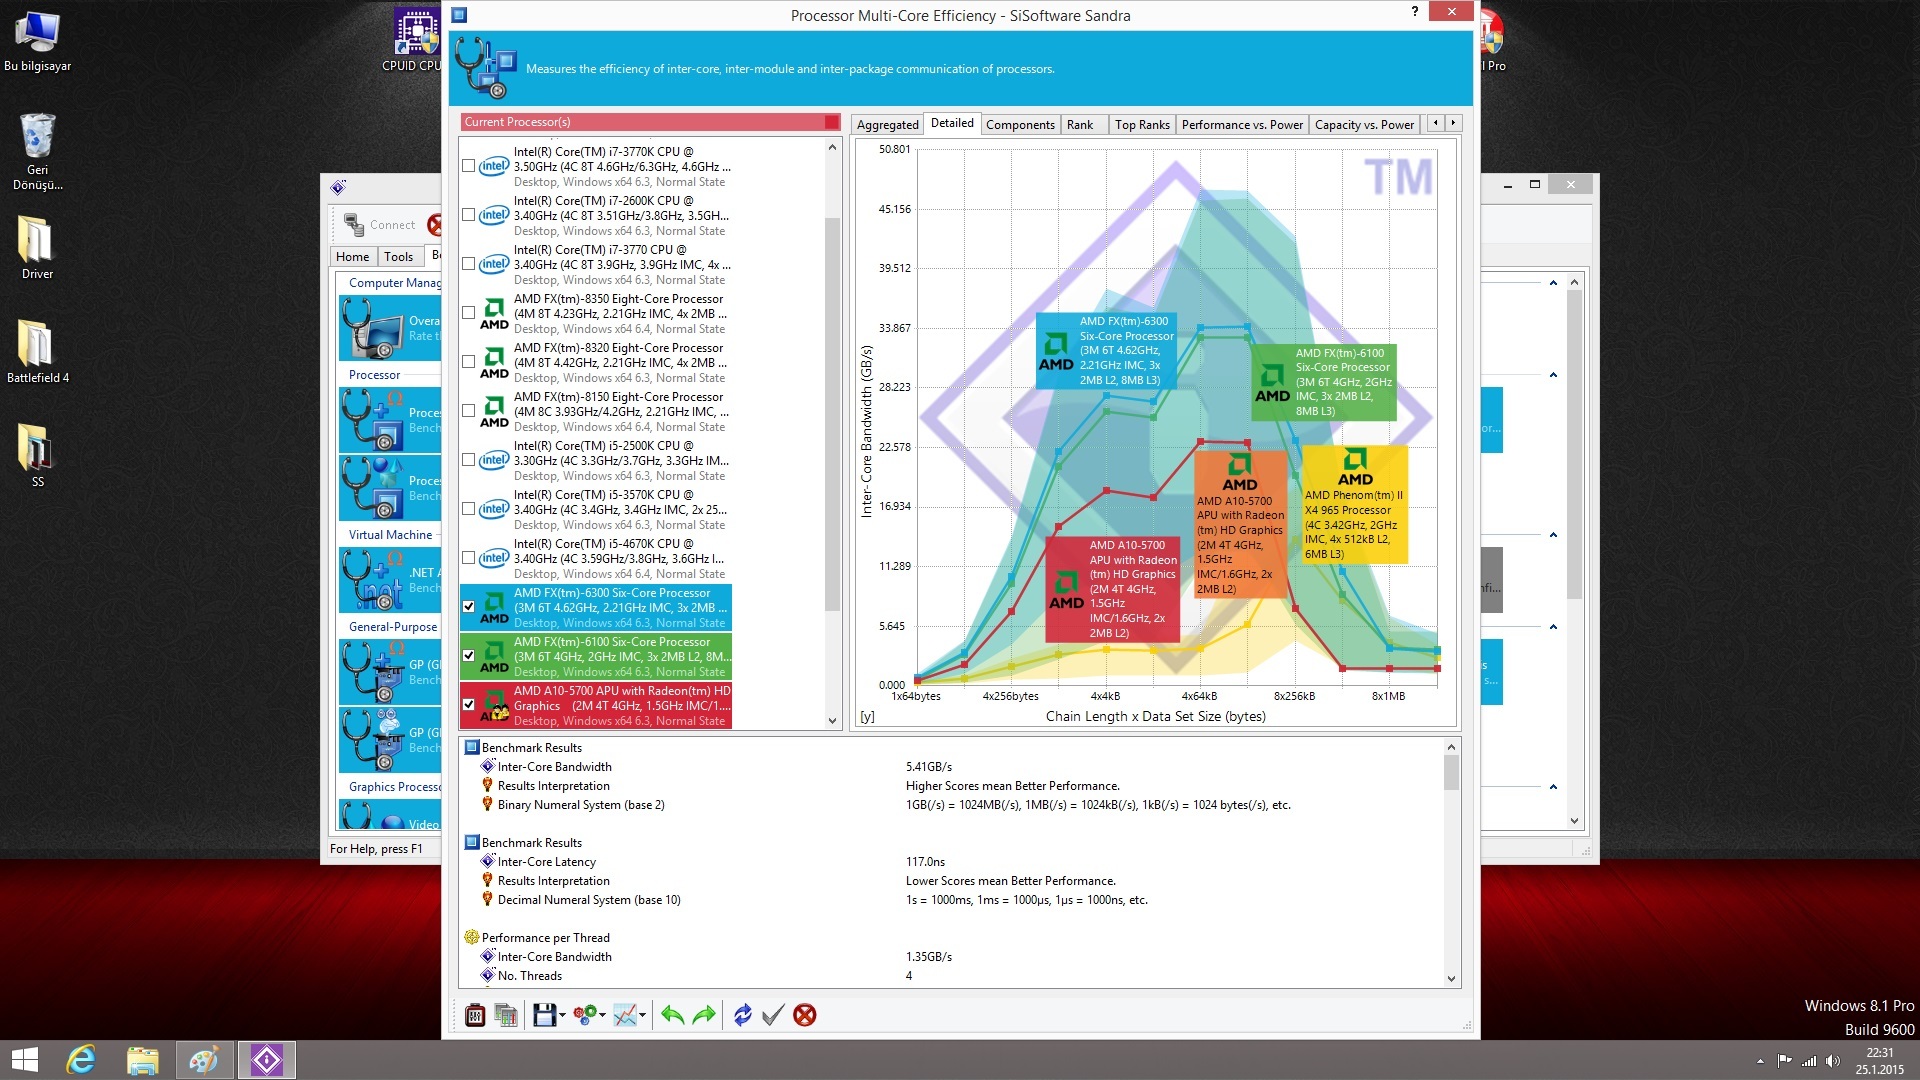The height and width of the screenshot is (1080, 1920).
Task: Open the Components tab
Action: point(1020,125)
